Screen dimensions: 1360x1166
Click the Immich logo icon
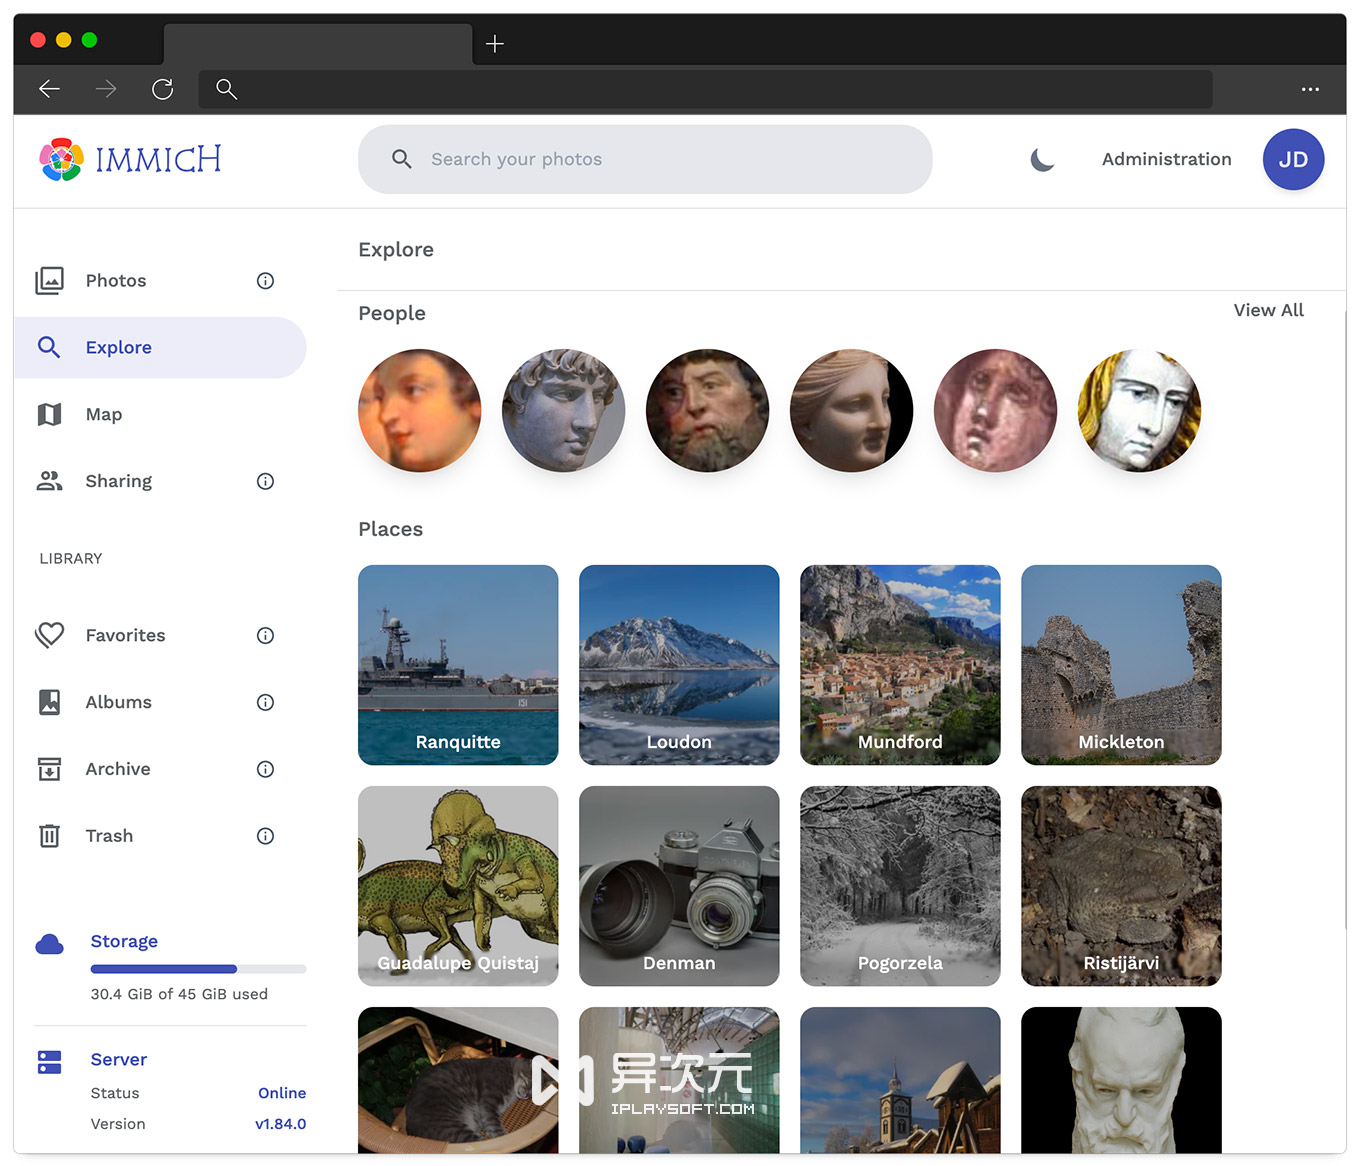click(61, 160)
